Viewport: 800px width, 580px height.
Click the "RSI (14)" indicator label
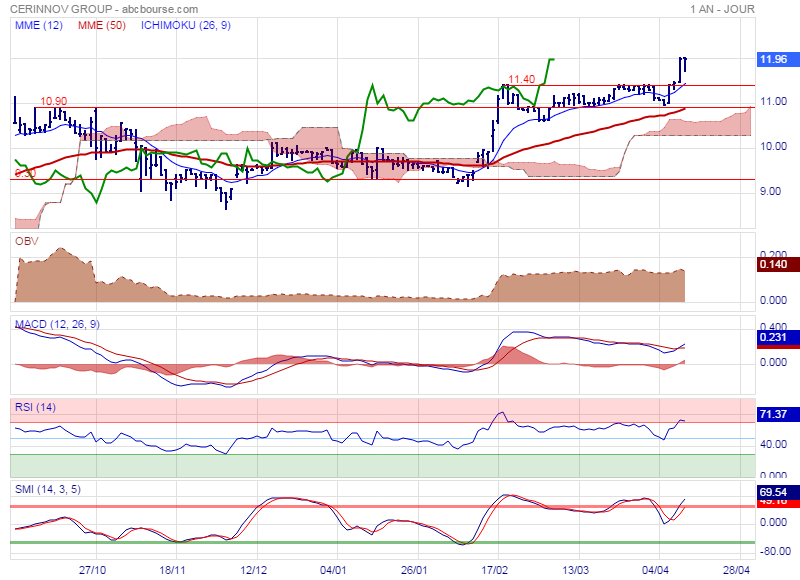(35, 407)
